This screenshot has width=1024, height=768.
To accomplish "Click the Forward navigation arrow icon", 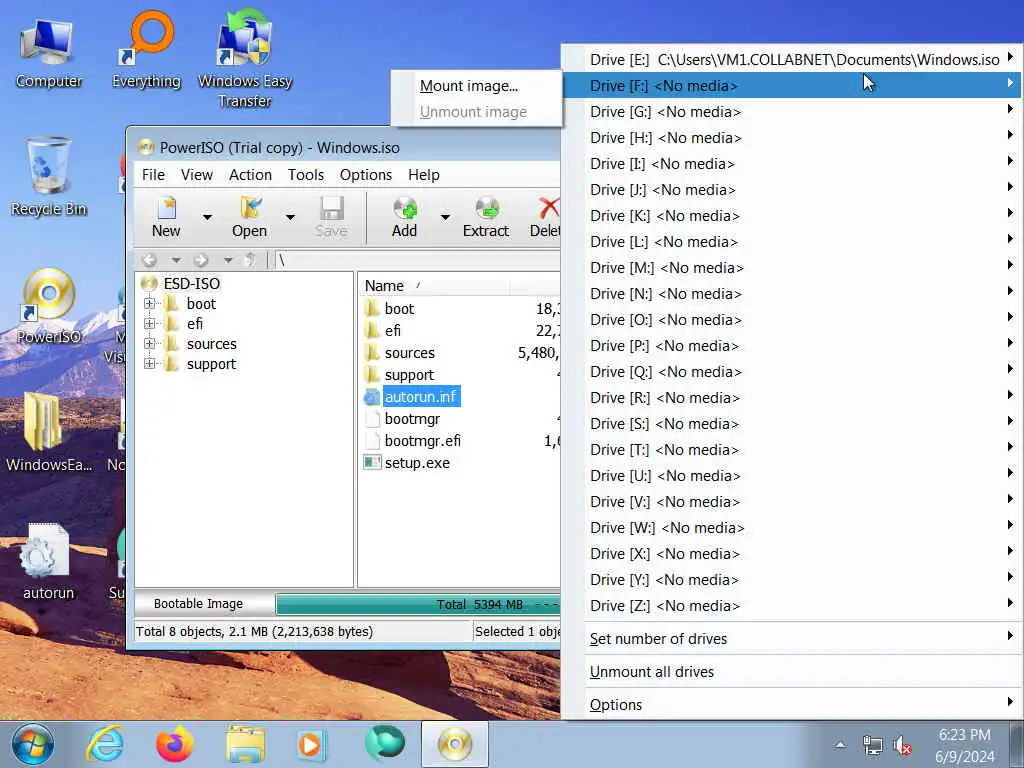I will coord(201,260).
